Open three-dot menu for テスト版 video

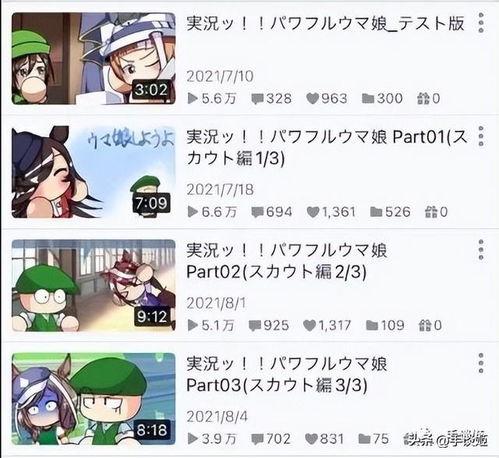click(x=481, y=23)
